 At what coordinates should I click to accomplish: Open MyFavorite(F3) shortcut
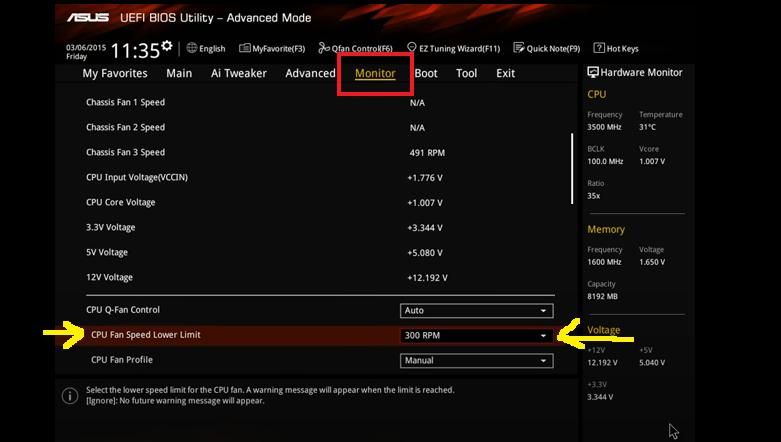point(278,48)
